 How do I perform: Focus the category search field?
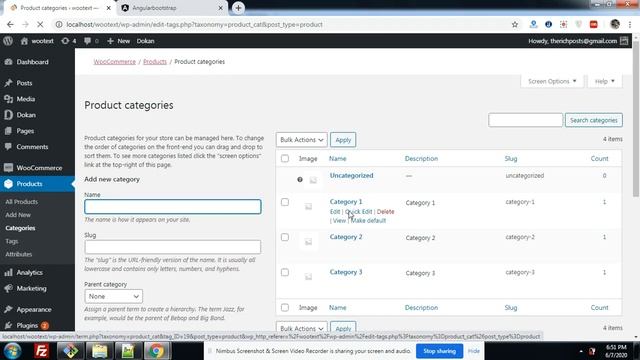tap(525, 120)
